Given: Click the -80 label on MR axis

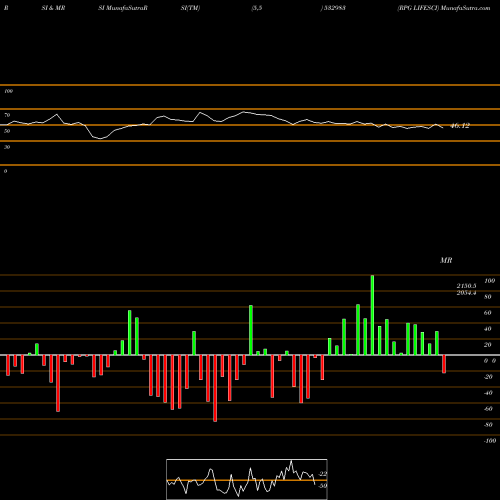Looking at the screenshot, I should click(488, 425).
